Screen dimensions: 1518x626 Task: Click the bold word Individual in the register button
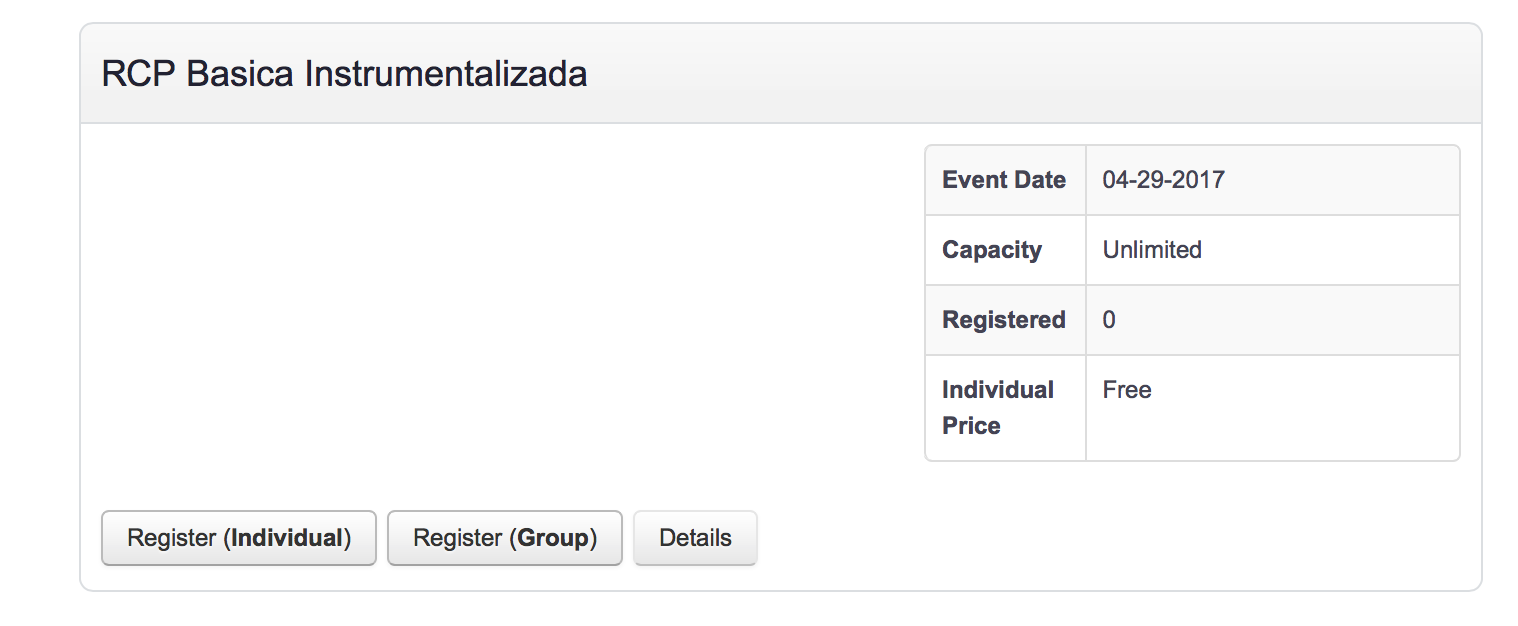click(x=288, y=538)
